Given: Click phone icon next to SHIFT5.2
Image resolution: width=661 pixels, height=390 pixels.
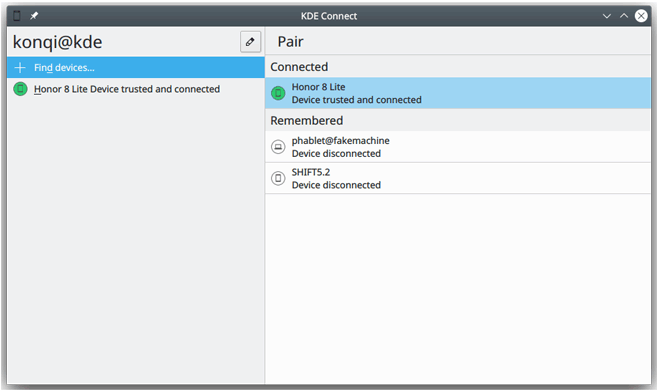Looking at the screenshot, I should pyautogui.click(x=278, y=178).
